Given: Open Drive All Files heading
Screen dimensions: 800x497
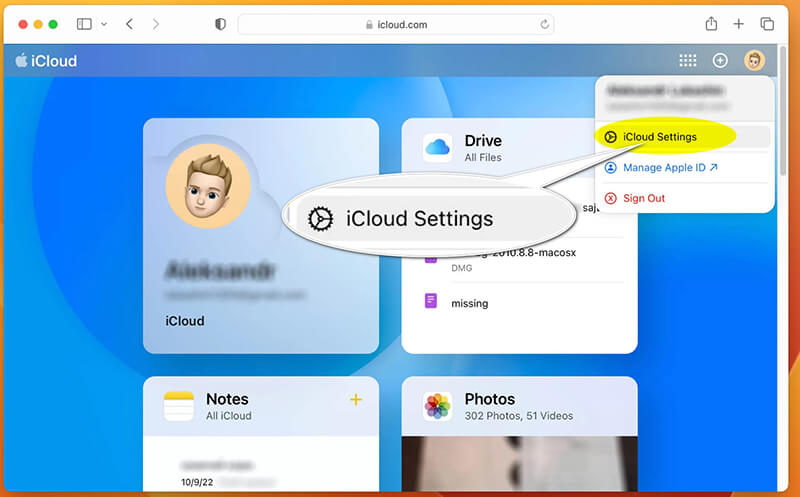Looking at the screenshot, I should [x=483, y=148].
